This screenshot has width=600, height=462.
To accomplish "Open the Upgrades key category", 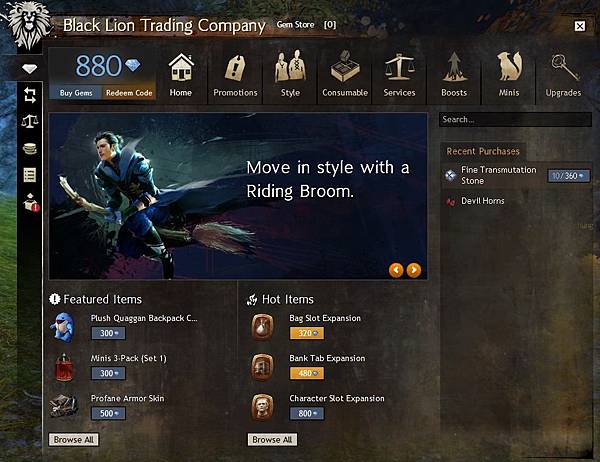I will [x=563, y=75].
